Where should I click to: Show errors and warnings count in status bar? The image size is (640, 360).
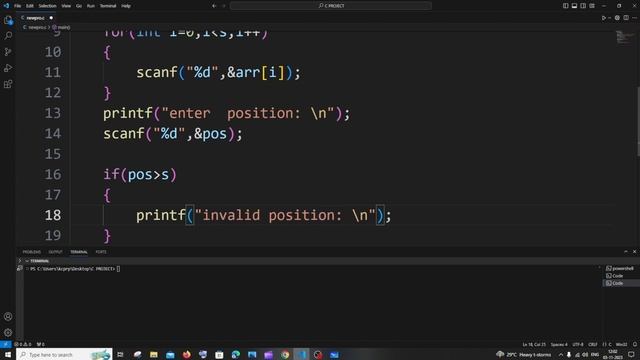click(x=23, y=344)
